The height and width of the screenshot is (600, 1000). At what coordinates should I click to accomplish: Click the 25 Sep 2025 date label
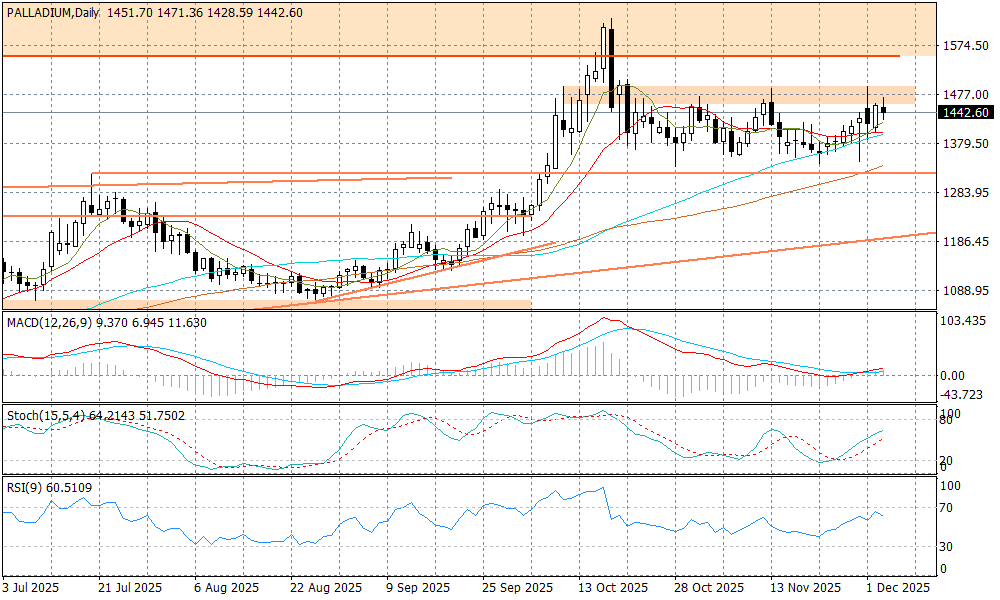[x=516, y=587]
